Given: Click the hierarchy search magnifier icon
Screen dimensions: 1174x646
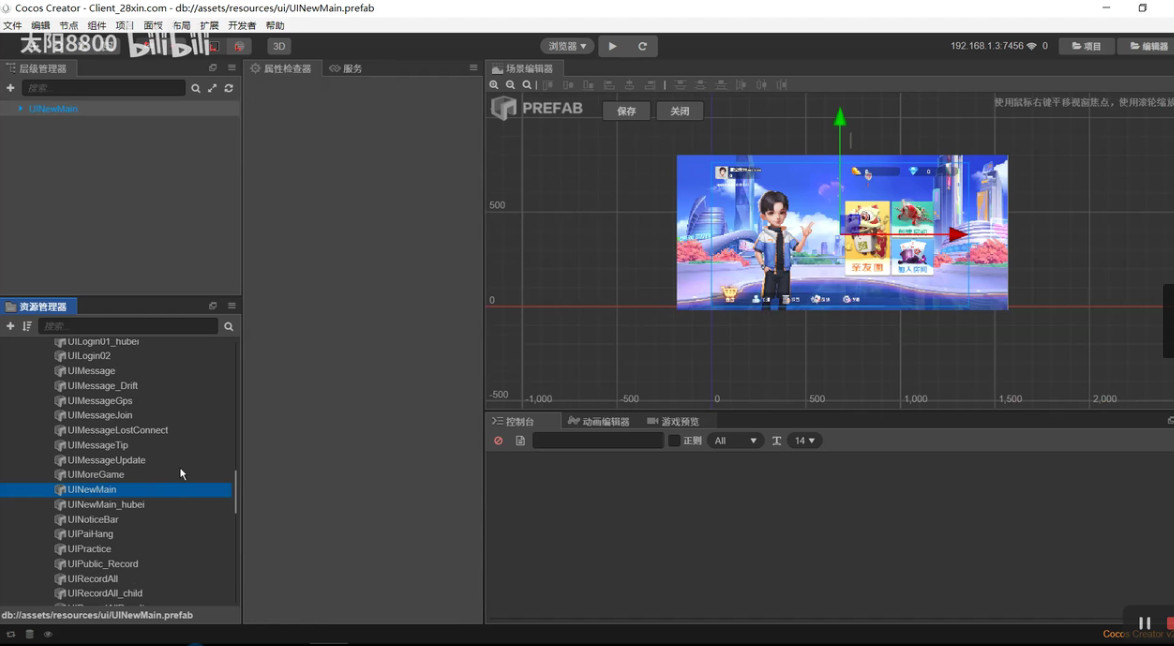Looking at the screenshot, I should [x=195, y=88].
